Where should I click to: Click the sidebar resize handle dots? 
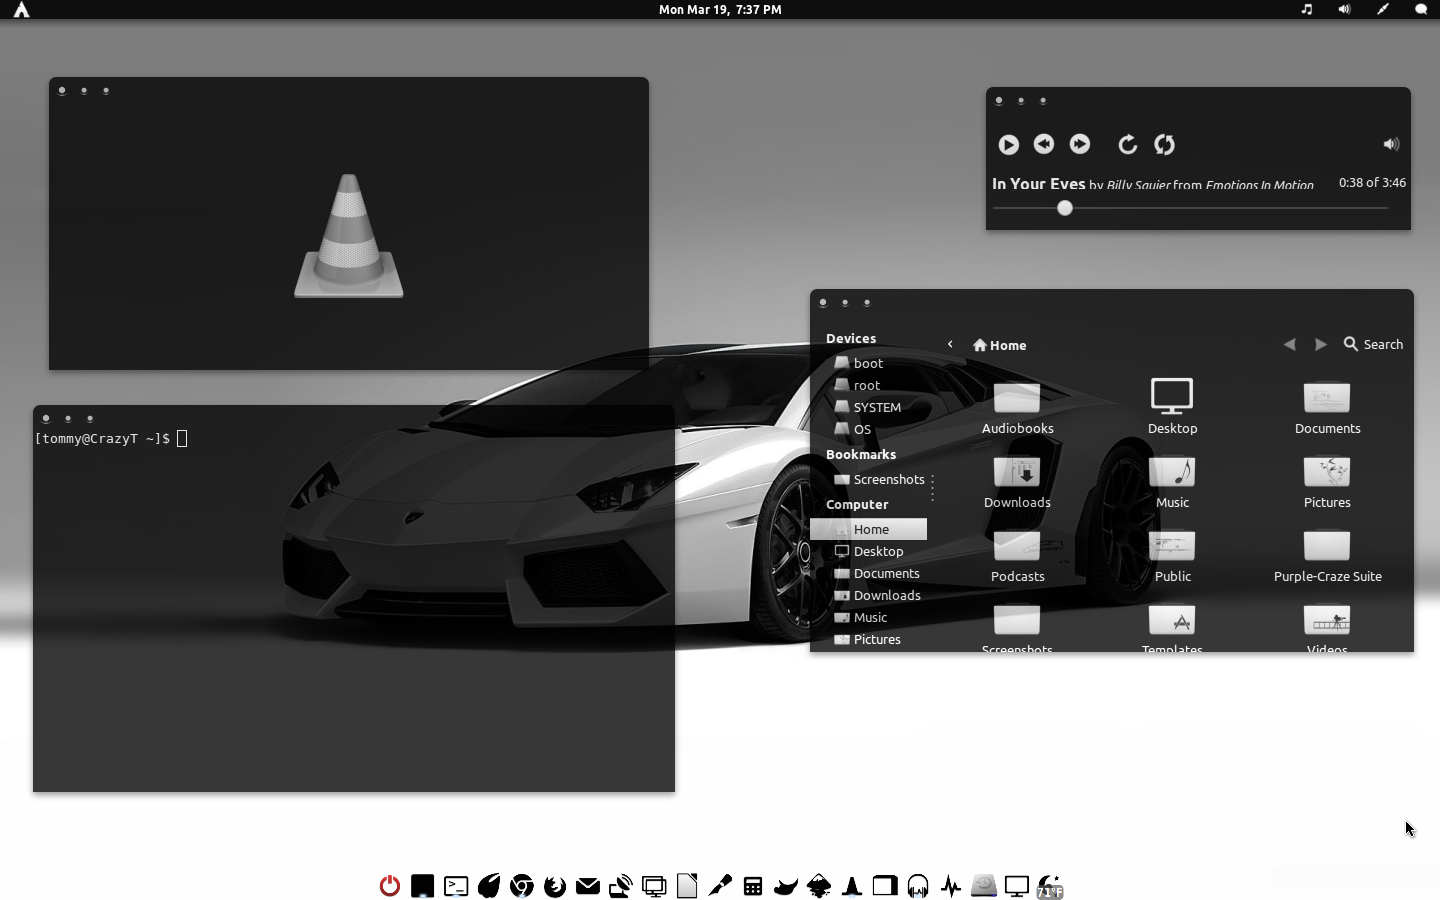point(932,487)
